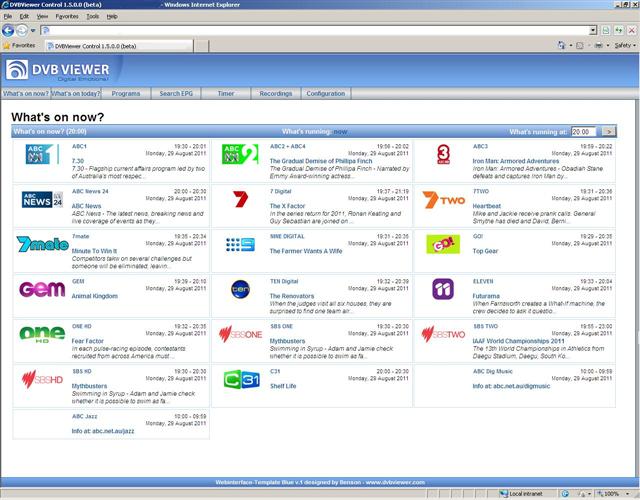640x500 pixels.
Task: Click the 7mate channel logo
Action: 42,244
